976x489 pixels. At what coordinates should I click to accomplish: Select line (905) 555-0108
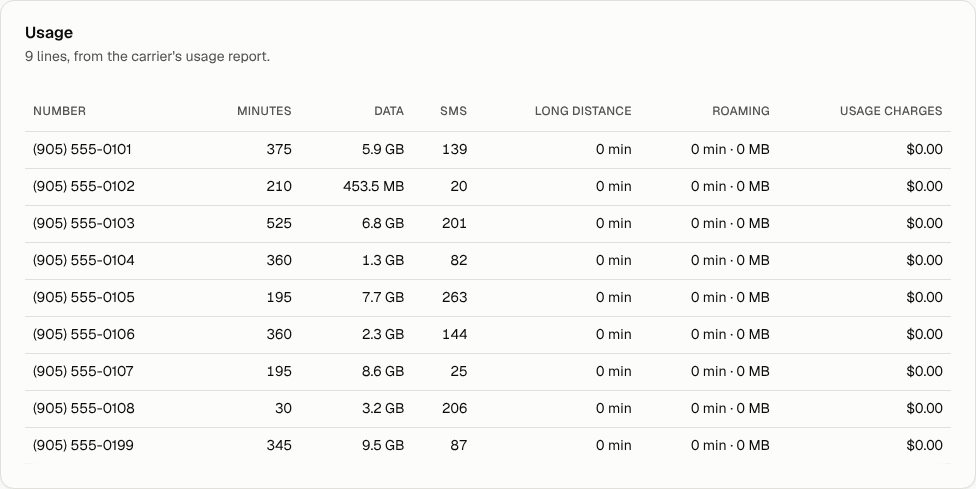488,409
